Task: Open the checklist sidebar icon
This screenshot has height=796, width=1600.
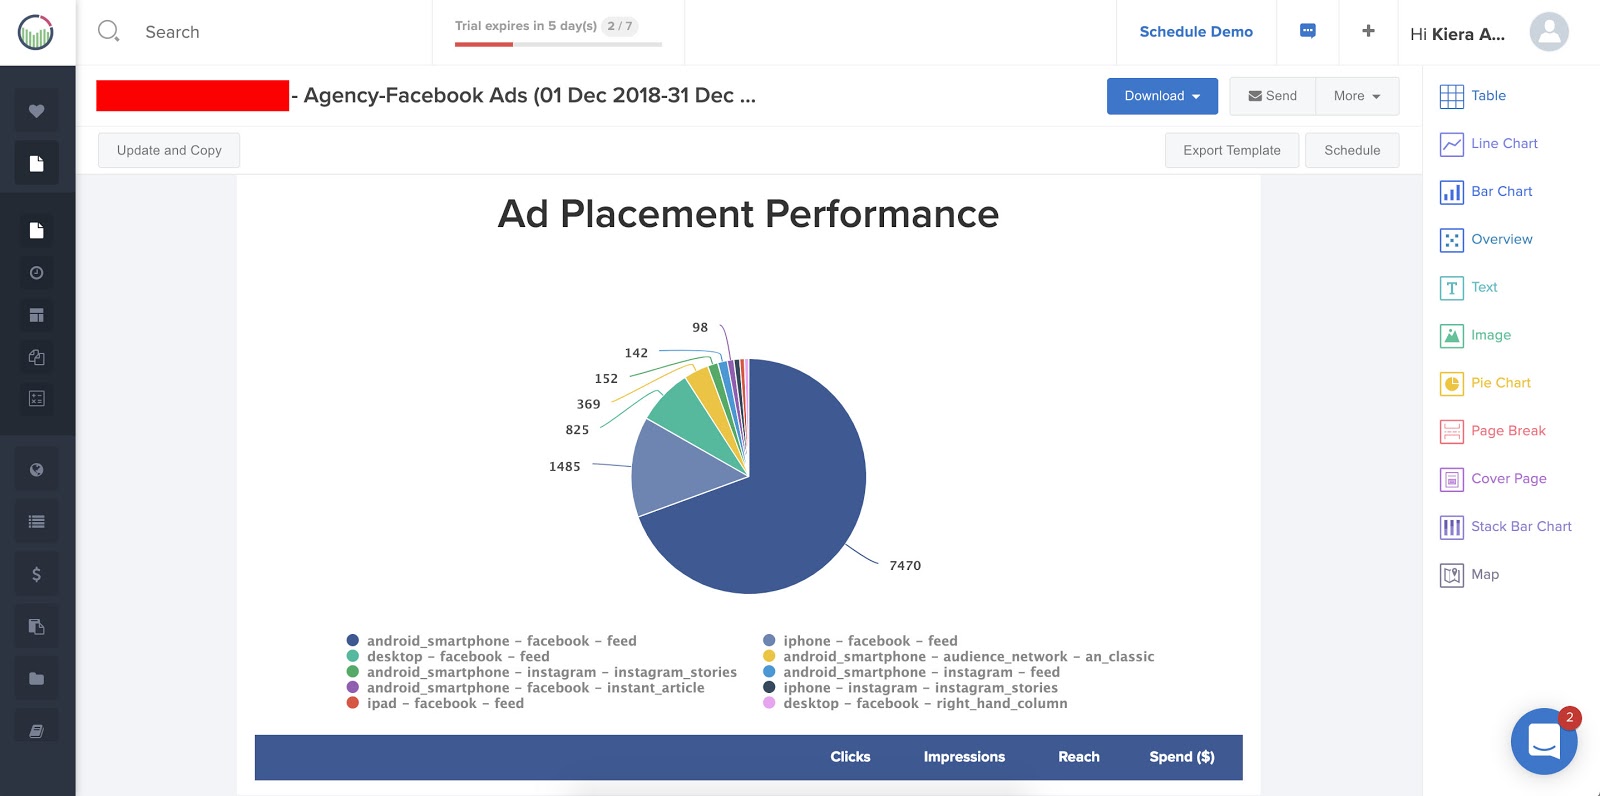Action: coord(36,399)
